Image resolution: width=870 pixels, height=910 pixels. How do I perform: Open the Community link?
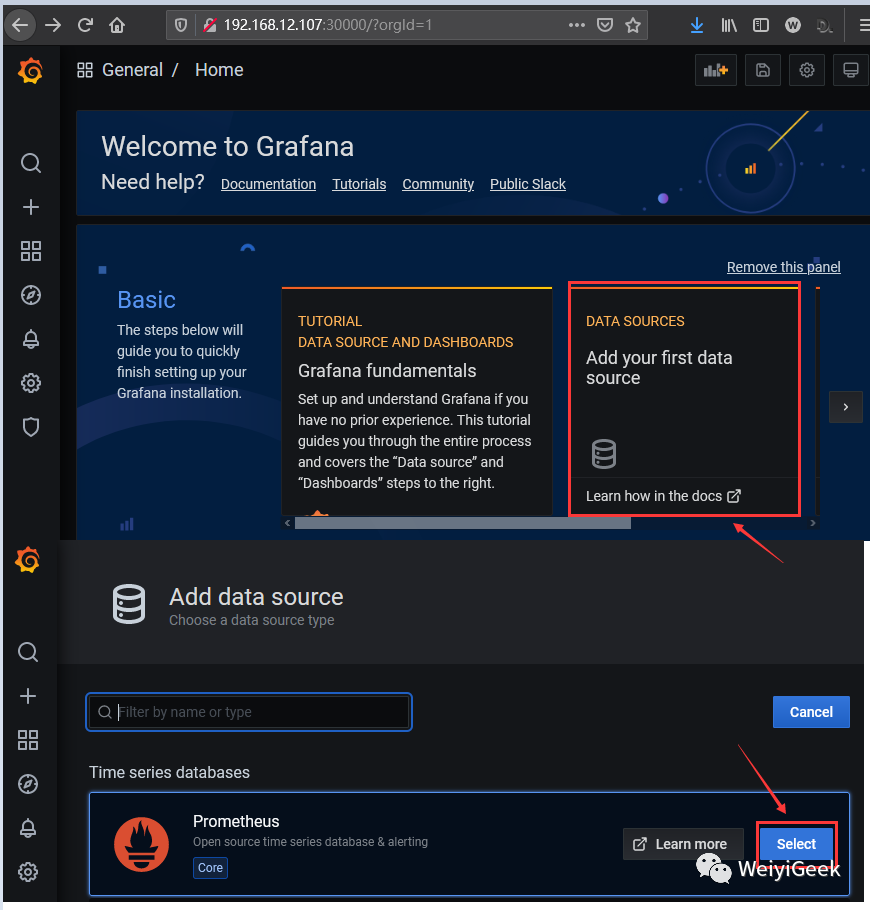coord(438,185)
